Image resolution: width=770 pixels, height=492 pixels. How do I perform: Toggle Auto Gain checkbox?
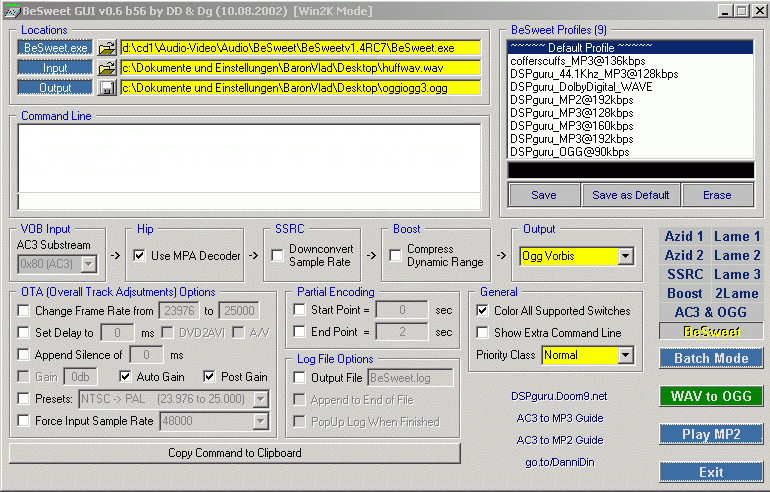pyautogui.click(x=125, y=376)
